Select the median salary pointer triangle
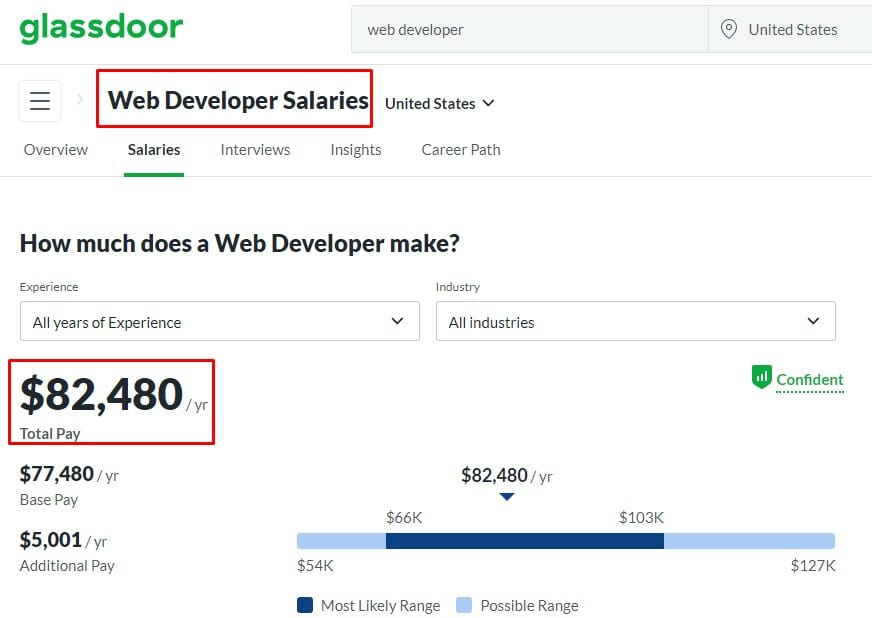The height and width of the screenshot is (618, 872). (x=507, y=497)
